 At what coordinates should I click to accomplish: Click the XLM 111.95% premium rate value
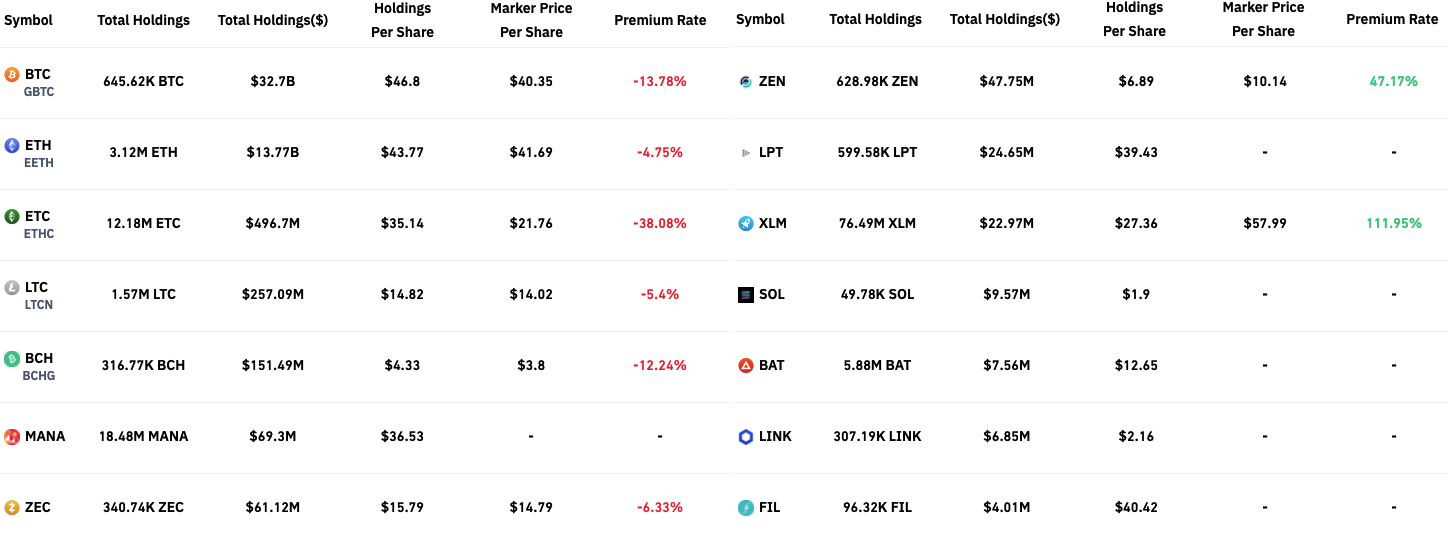pos(1393,223)
